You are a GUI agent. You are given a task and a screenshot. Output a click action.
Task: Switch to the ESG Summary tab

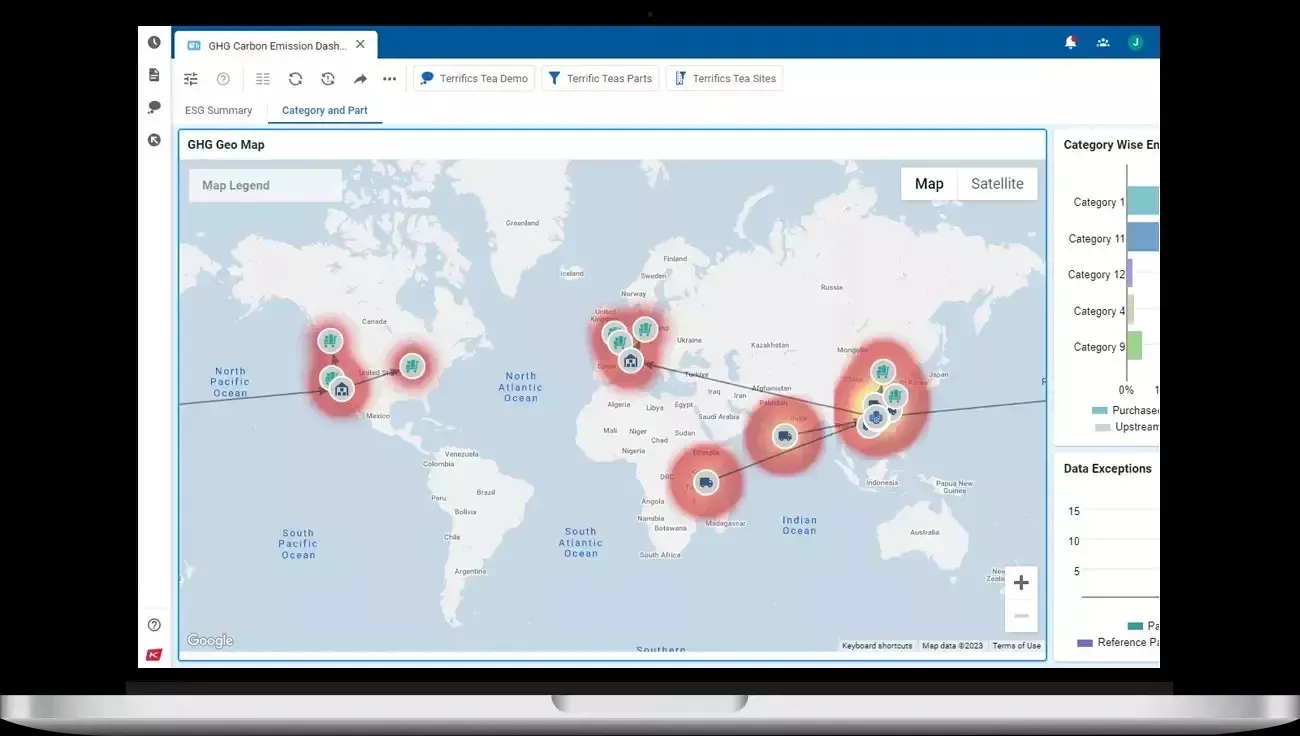click(219, 110)
